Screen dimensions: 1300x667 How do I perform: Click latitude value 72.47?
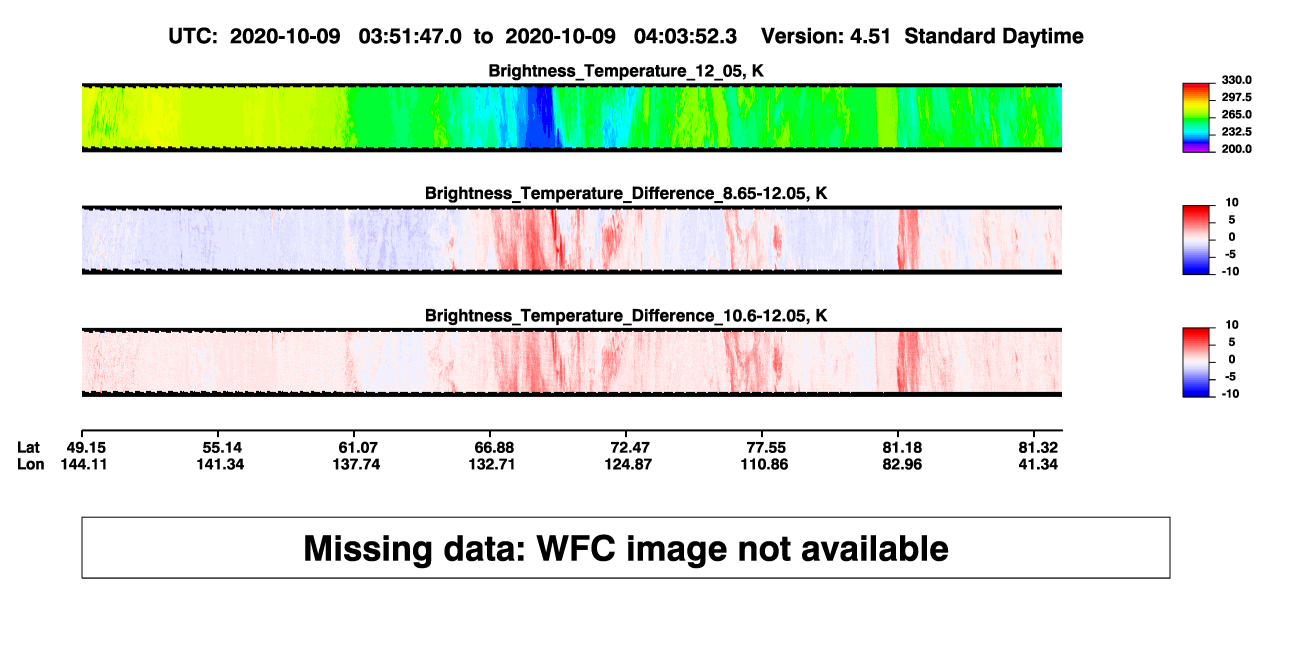630,447
